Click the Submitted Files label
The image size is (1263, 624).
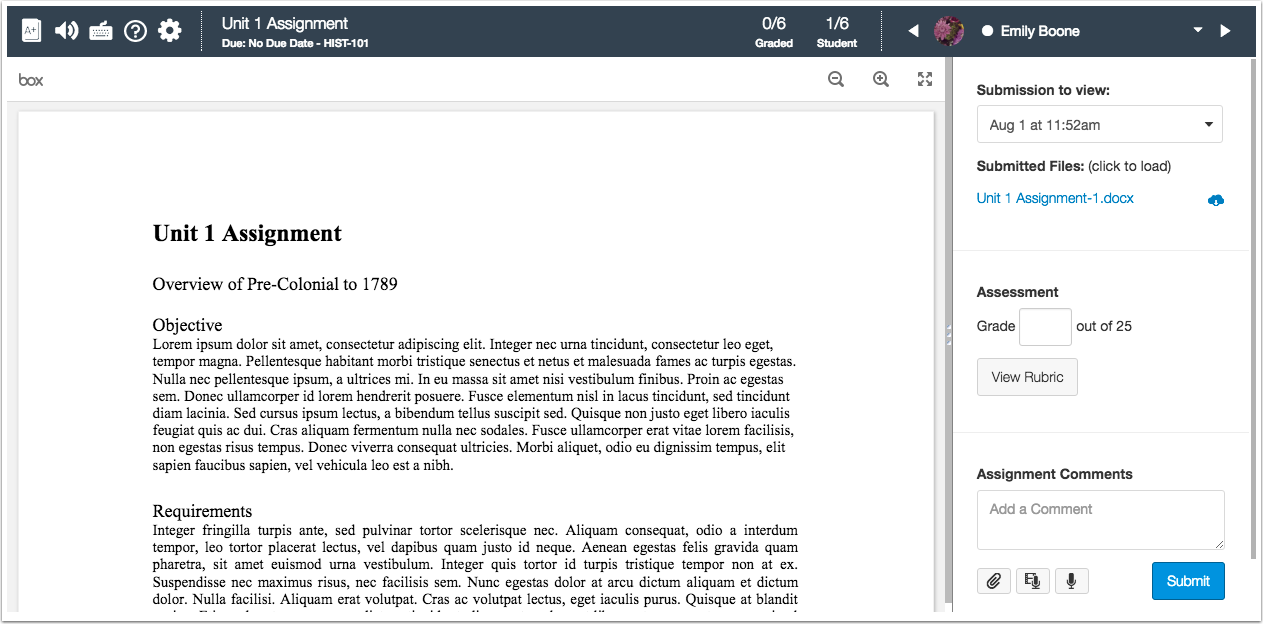[x=1028, y=166]
